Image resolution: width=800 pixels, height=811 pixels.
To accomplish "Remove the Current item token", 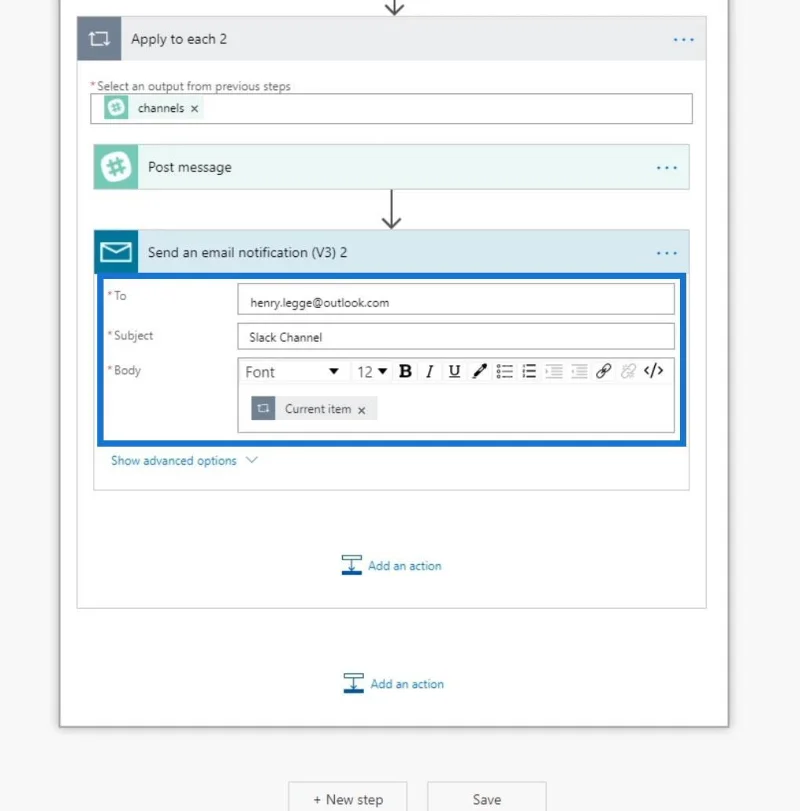I will pos(361,410).
